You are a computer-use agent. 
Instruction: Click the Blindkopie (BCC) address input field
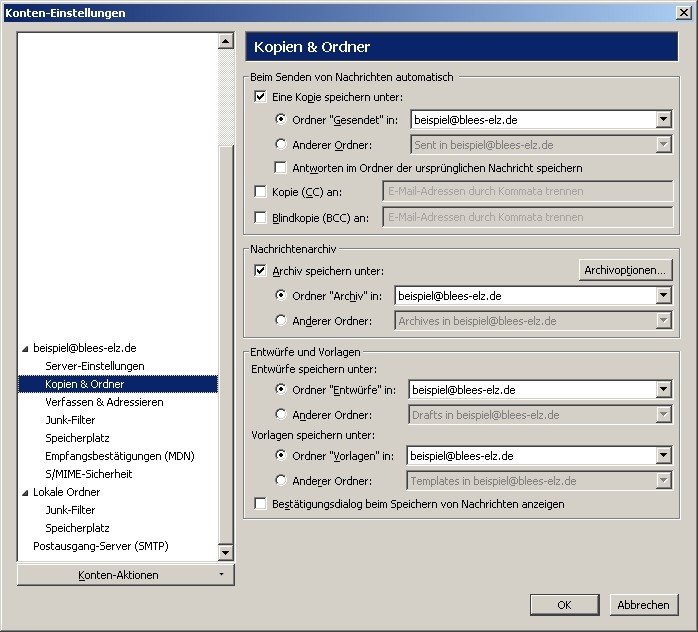point(528,217)
